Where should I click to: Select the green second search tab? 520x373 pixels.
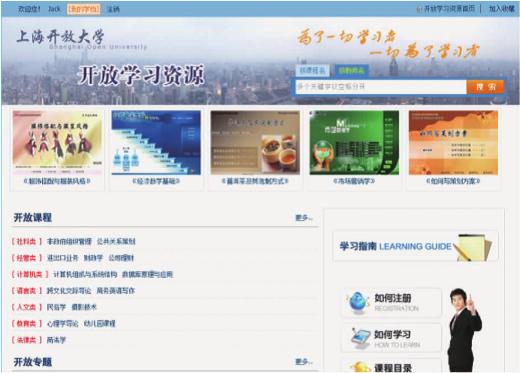351,70
